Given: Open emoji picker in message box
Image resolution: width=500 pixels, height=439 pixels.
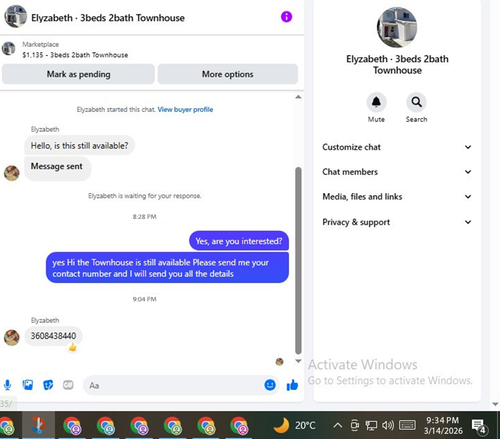Looking at the screenshot, I should pyautogui.click(x=270, y=385).
